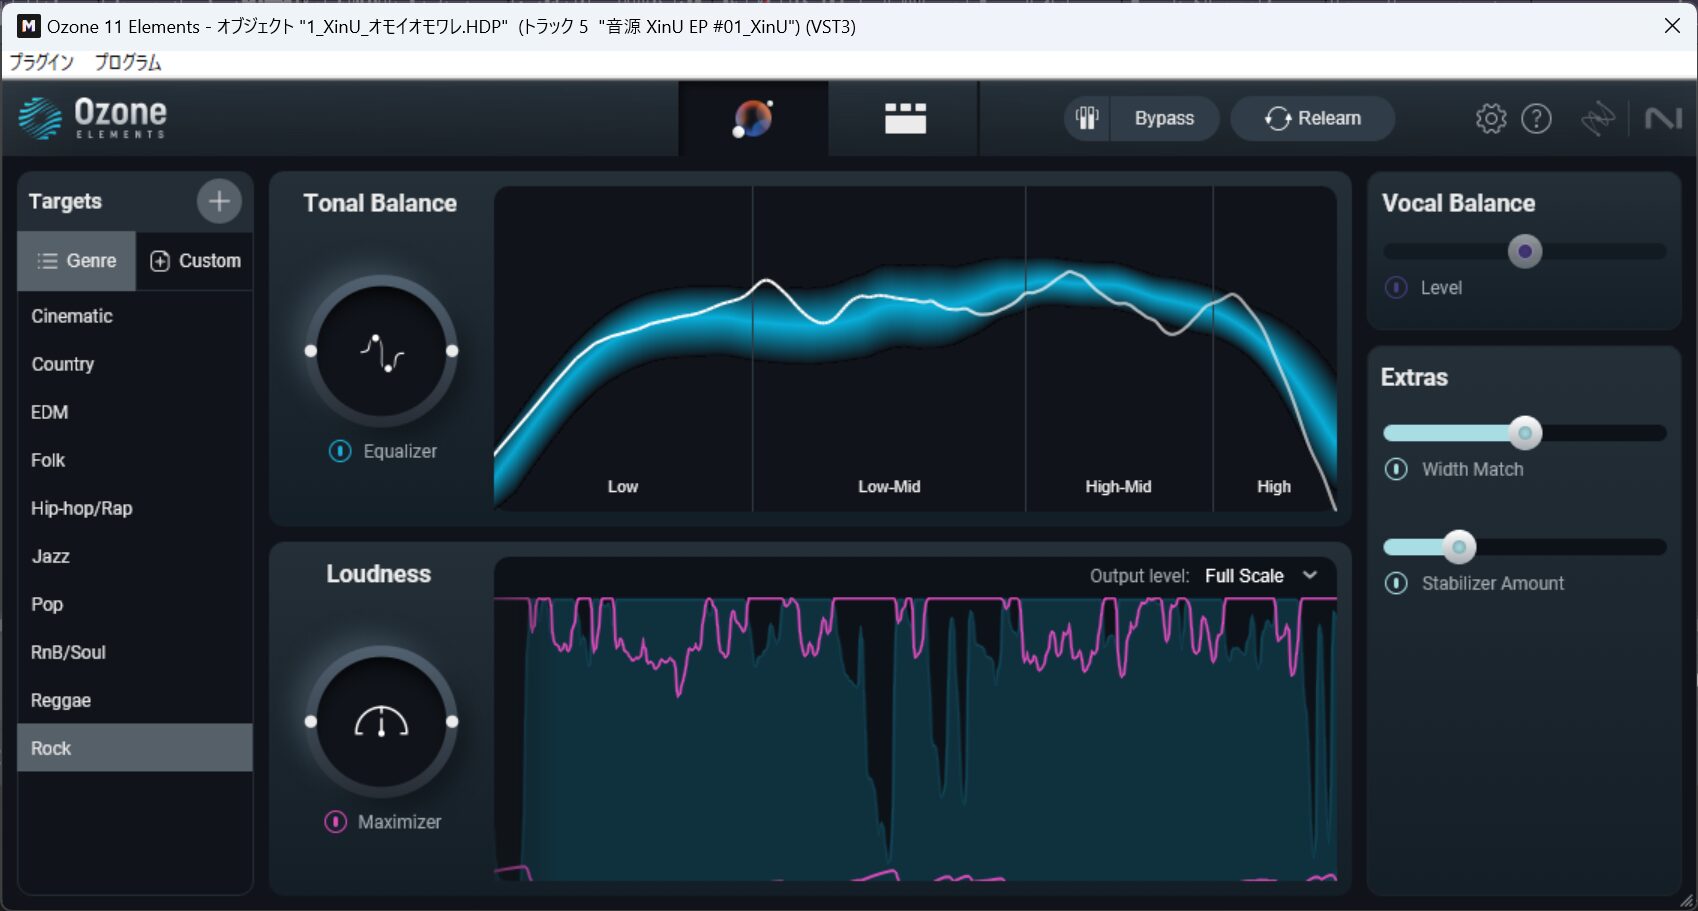
Task: Choose the Folk genre target
Action: coord(135,460)
